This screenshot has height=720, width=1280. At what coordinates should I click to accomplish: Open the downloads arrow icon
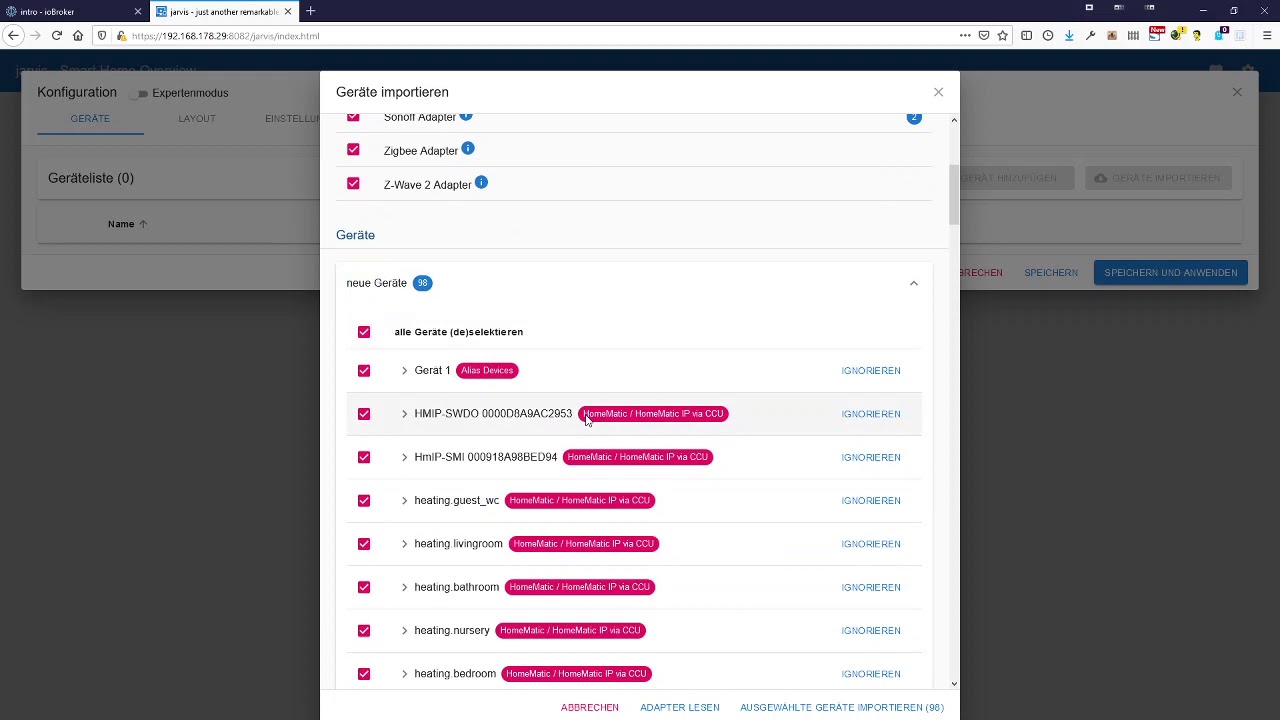[1069, 36]
